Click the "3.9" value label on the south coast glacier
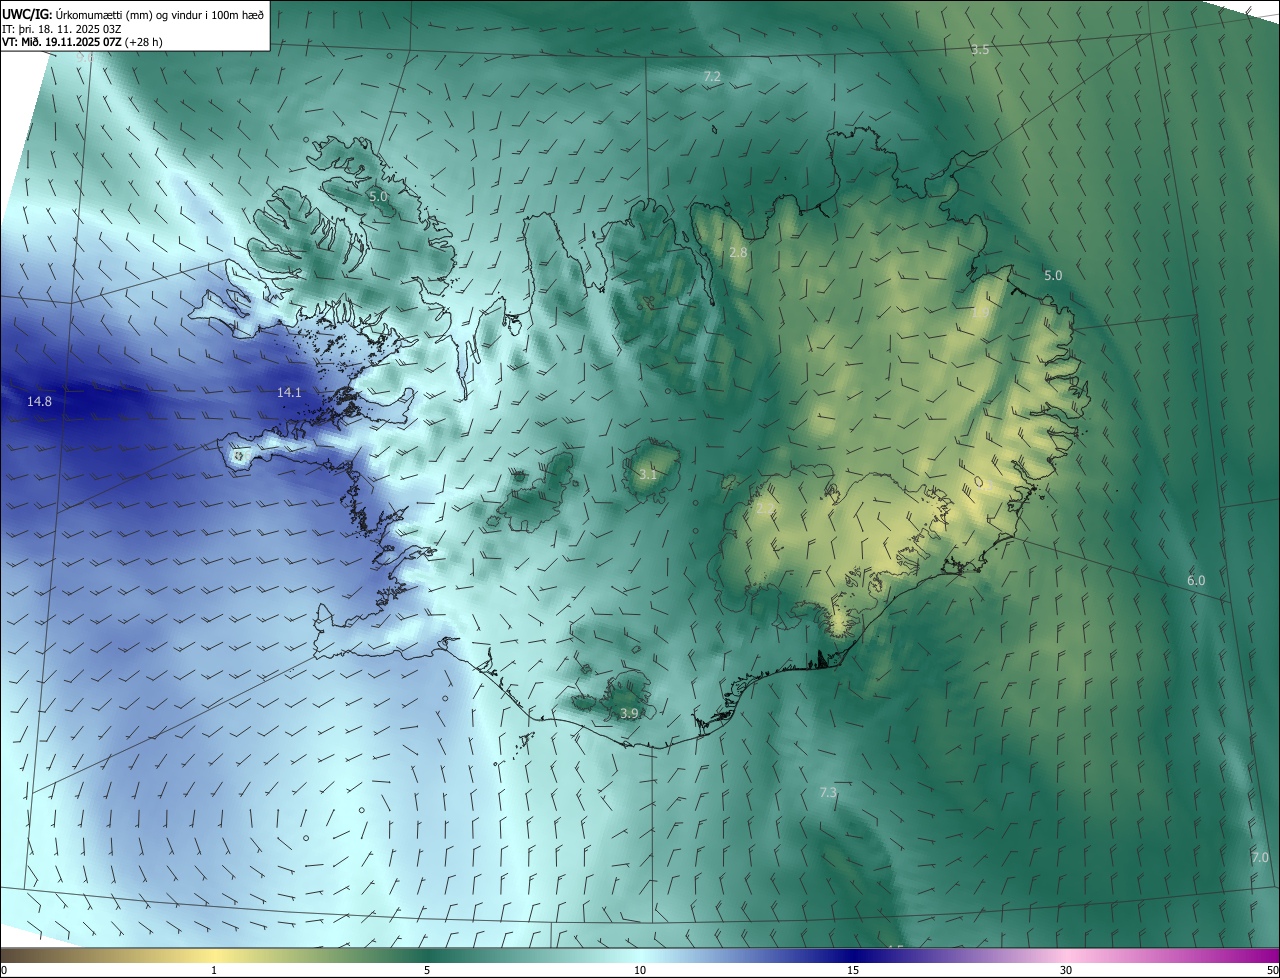This screenshot has height=978, width=1280. click(x=629, y=713)
